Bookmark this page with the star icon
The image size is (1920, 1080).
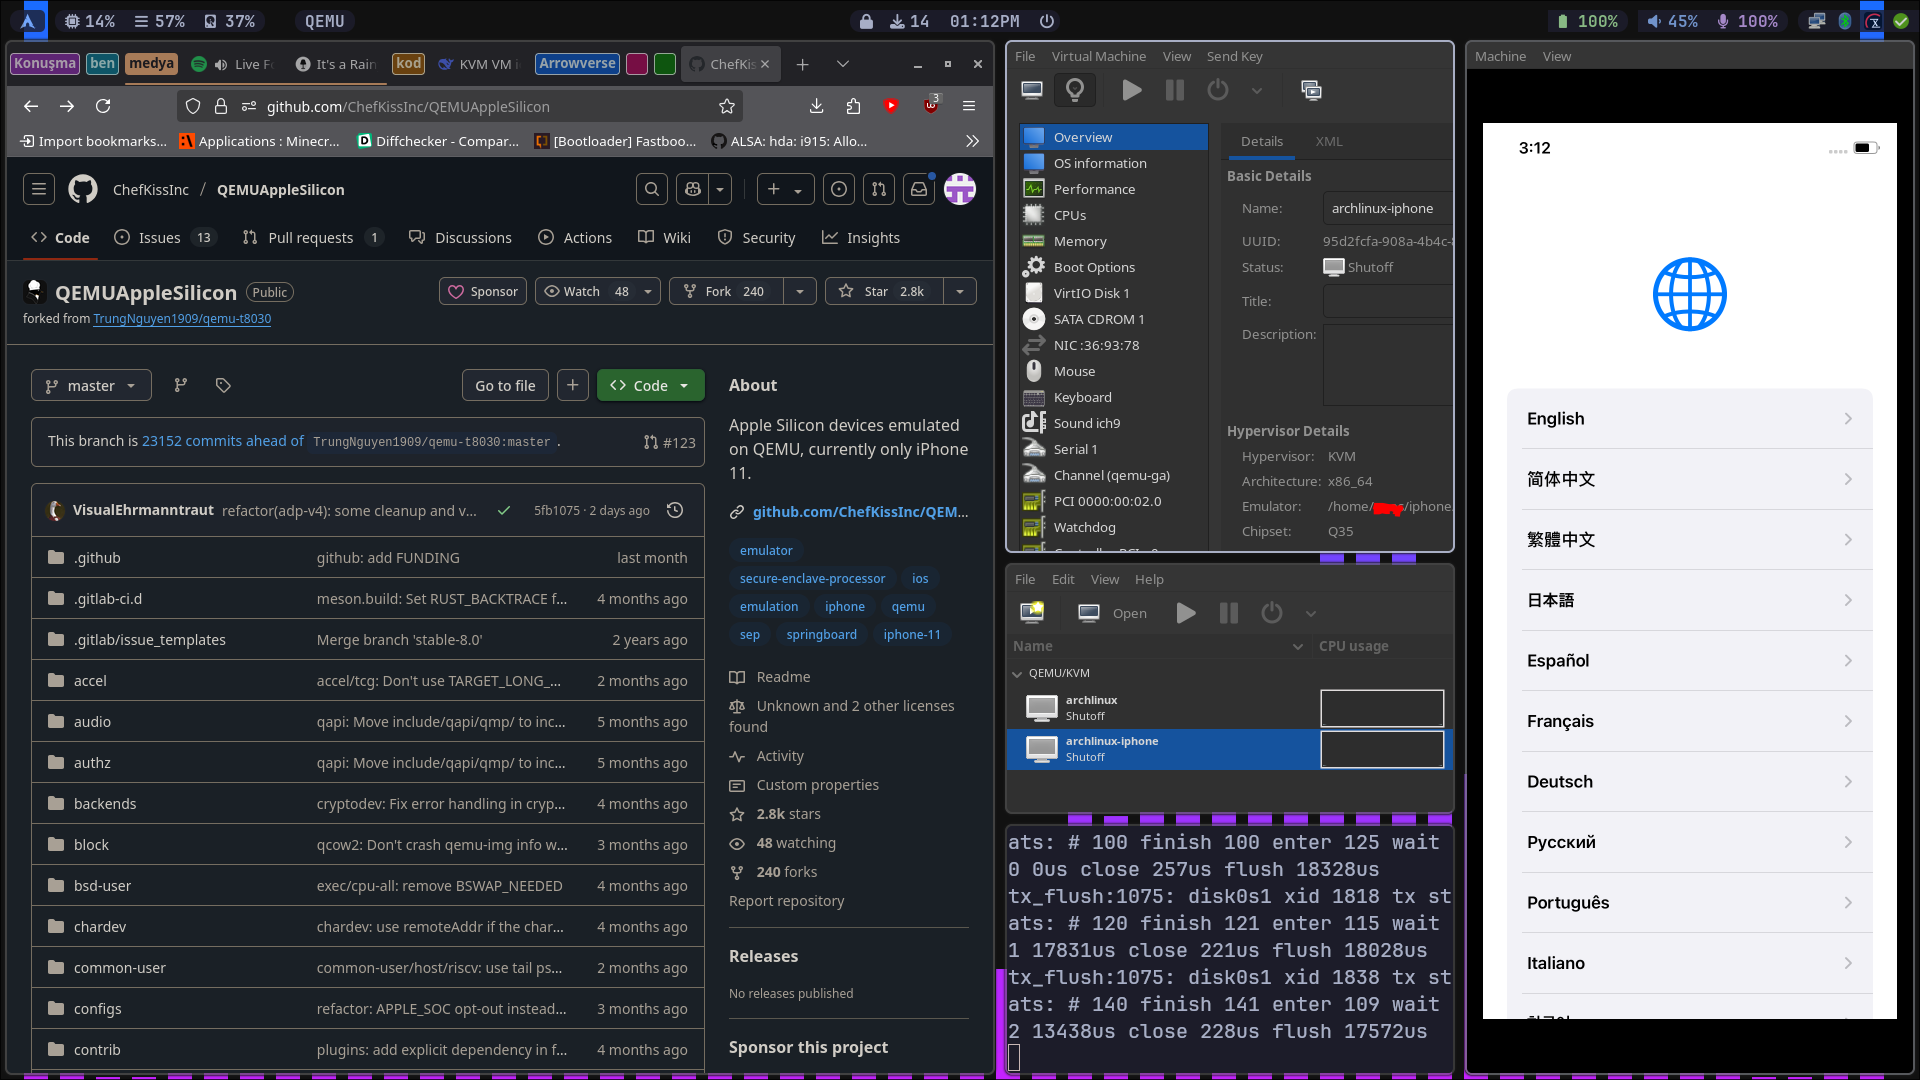[727, 107]
